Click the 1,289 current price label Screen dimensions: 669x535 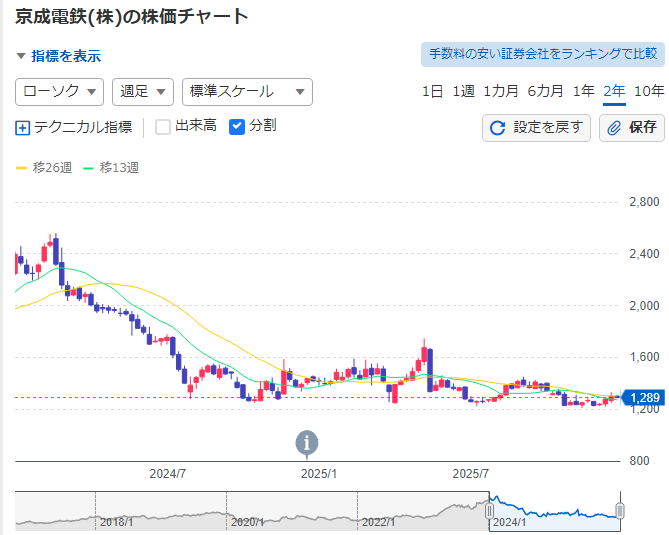(644, 398)
